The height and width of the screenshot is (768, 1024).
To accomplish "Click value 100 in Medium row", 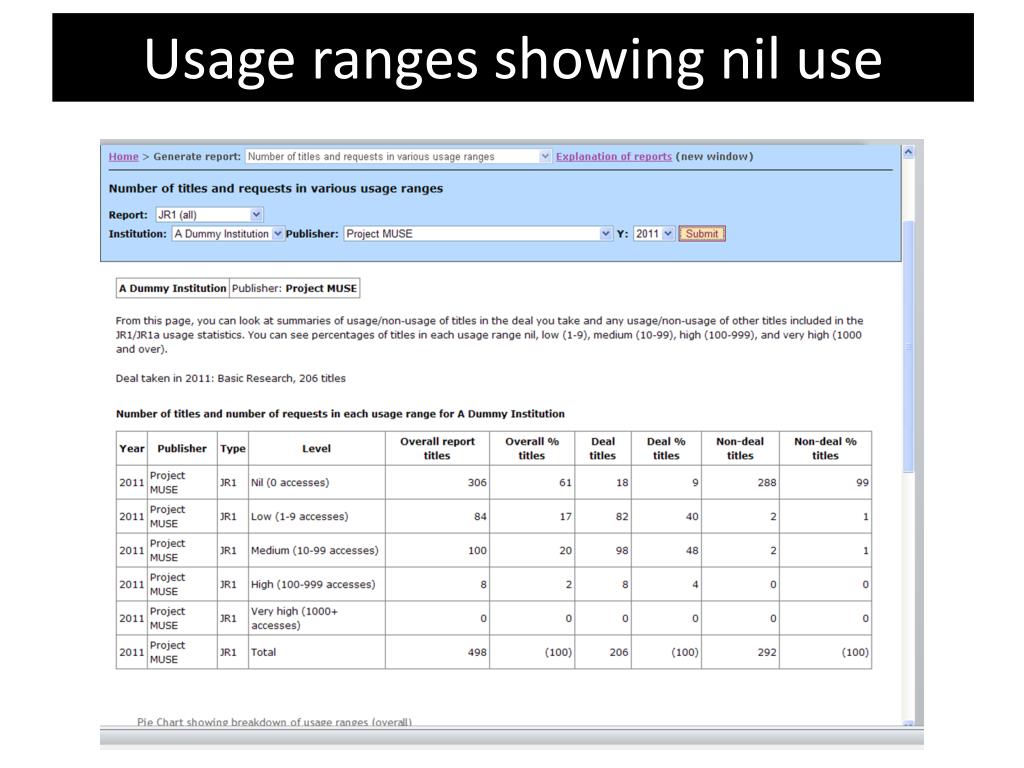I will coord(477,551).
